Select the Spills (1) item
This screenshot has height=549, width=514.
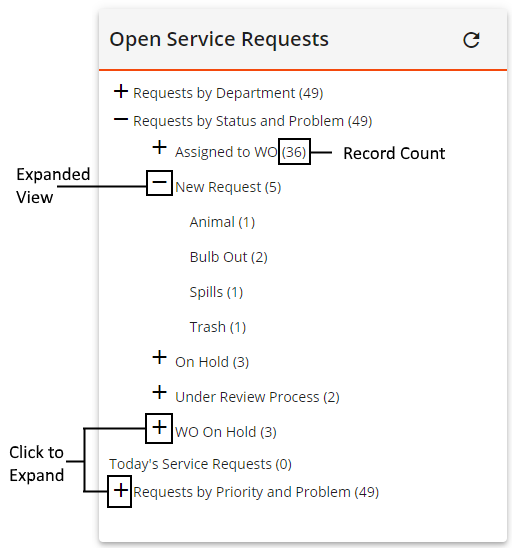pyautogui.click(x=216, y=292)
